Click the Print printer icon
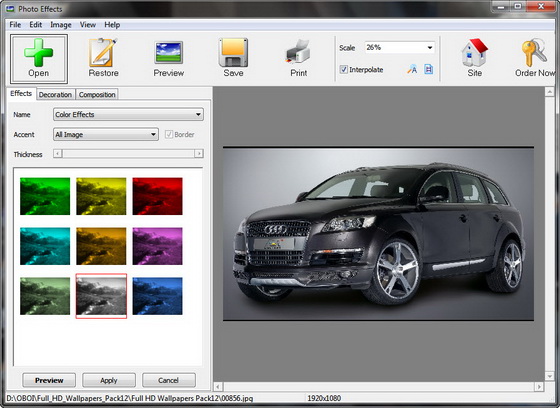560x408 pixels. click(298, 52)
